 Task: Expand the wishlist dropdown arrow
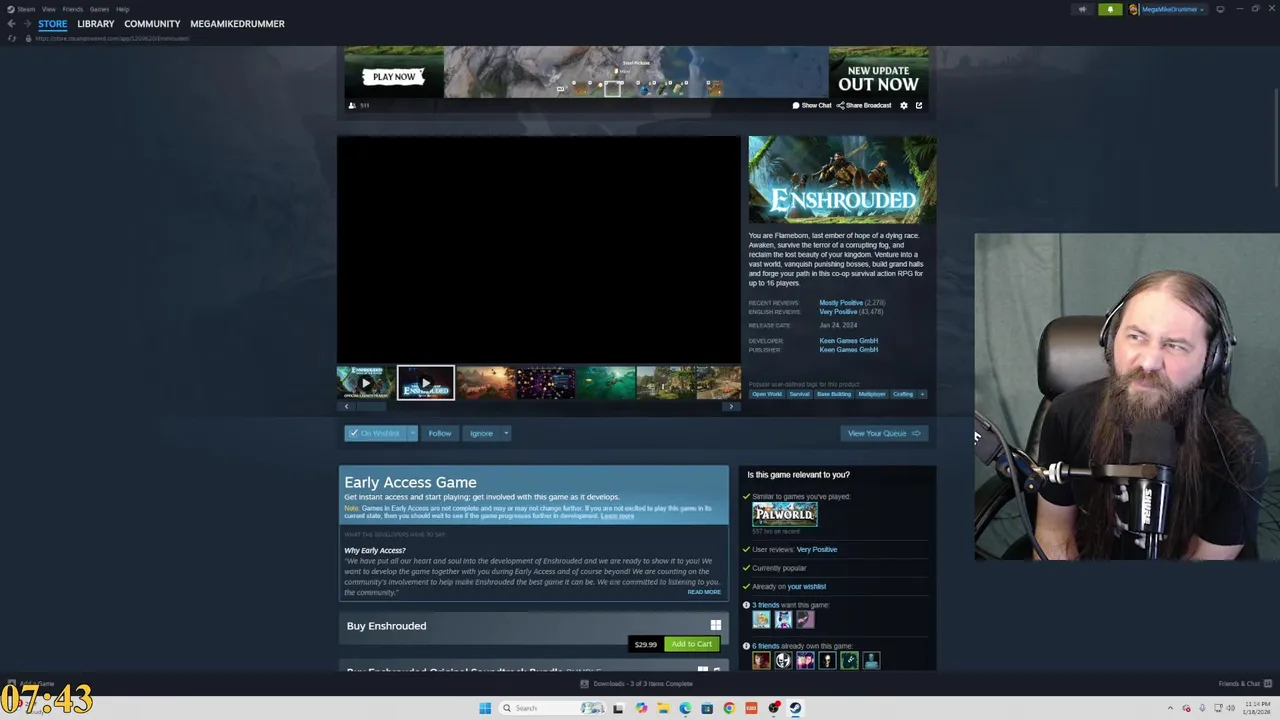click(411, 433)
